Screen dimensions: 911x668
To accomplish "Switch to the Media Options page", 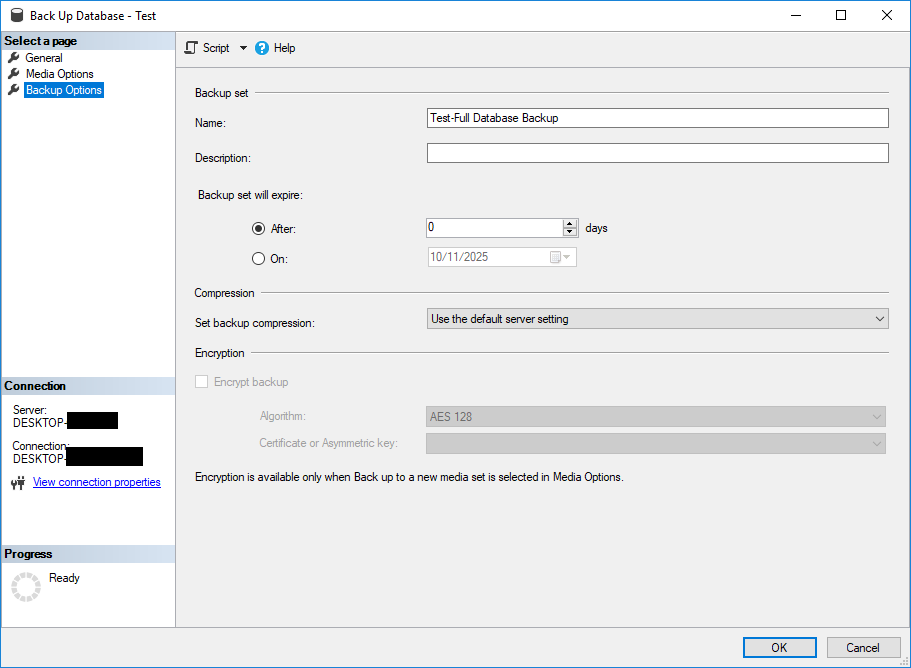I will pos(59,74).
